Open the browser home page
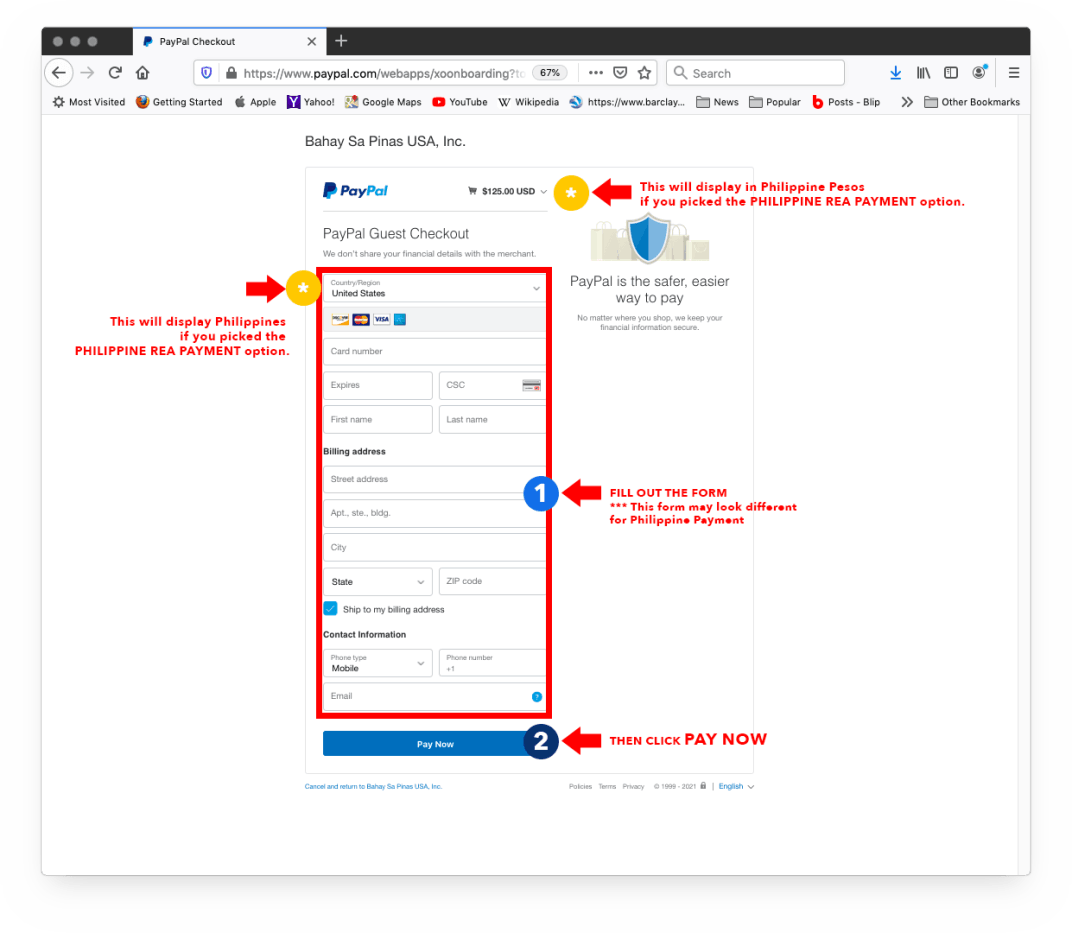1072x933 pixels. 142,72
